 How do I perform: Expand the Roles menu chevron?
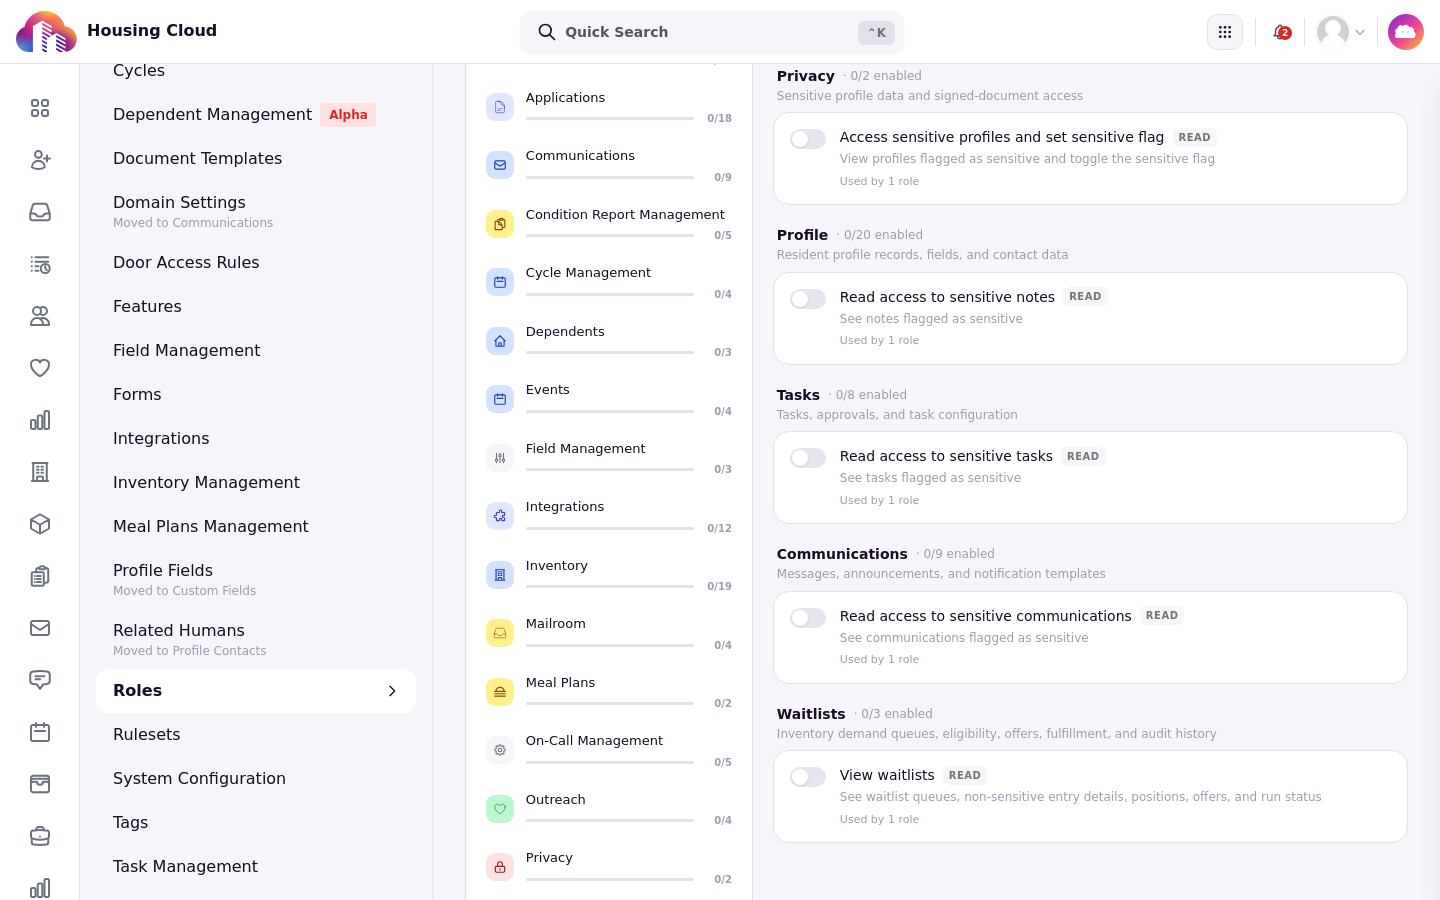coord(392,691)
